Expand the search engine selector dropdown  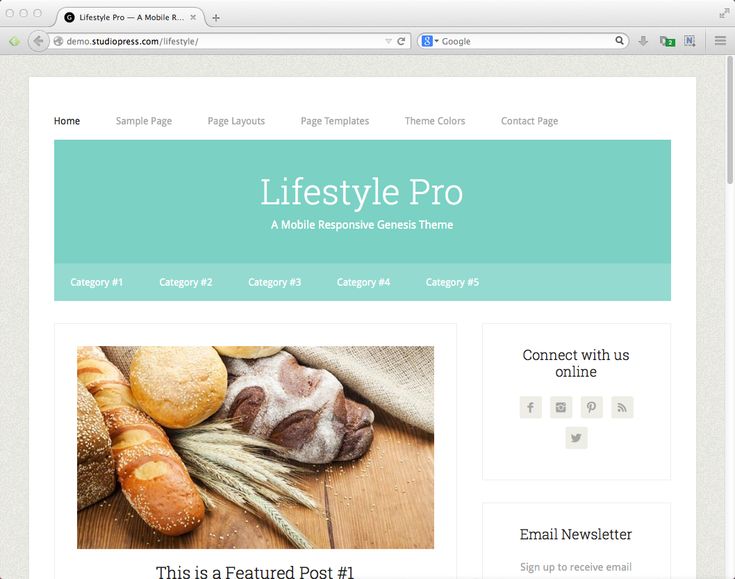pos(430,41)
